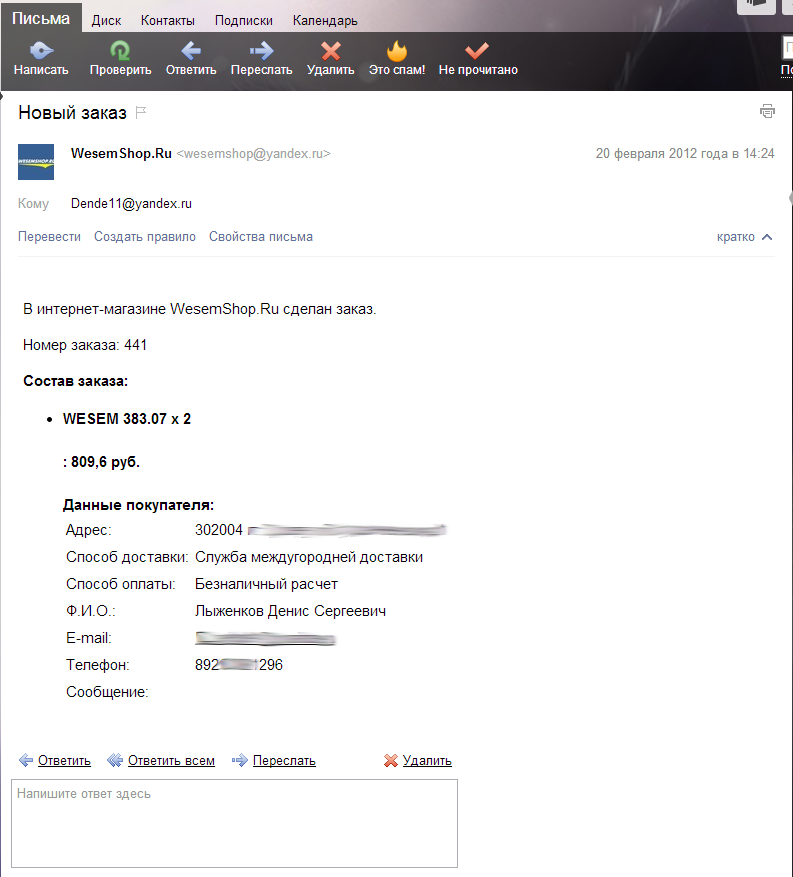Click the WESEM 383.07 x 2 item
Viewport: 793px width, 877px height.
pyautogui.click(x=127, y=419)
